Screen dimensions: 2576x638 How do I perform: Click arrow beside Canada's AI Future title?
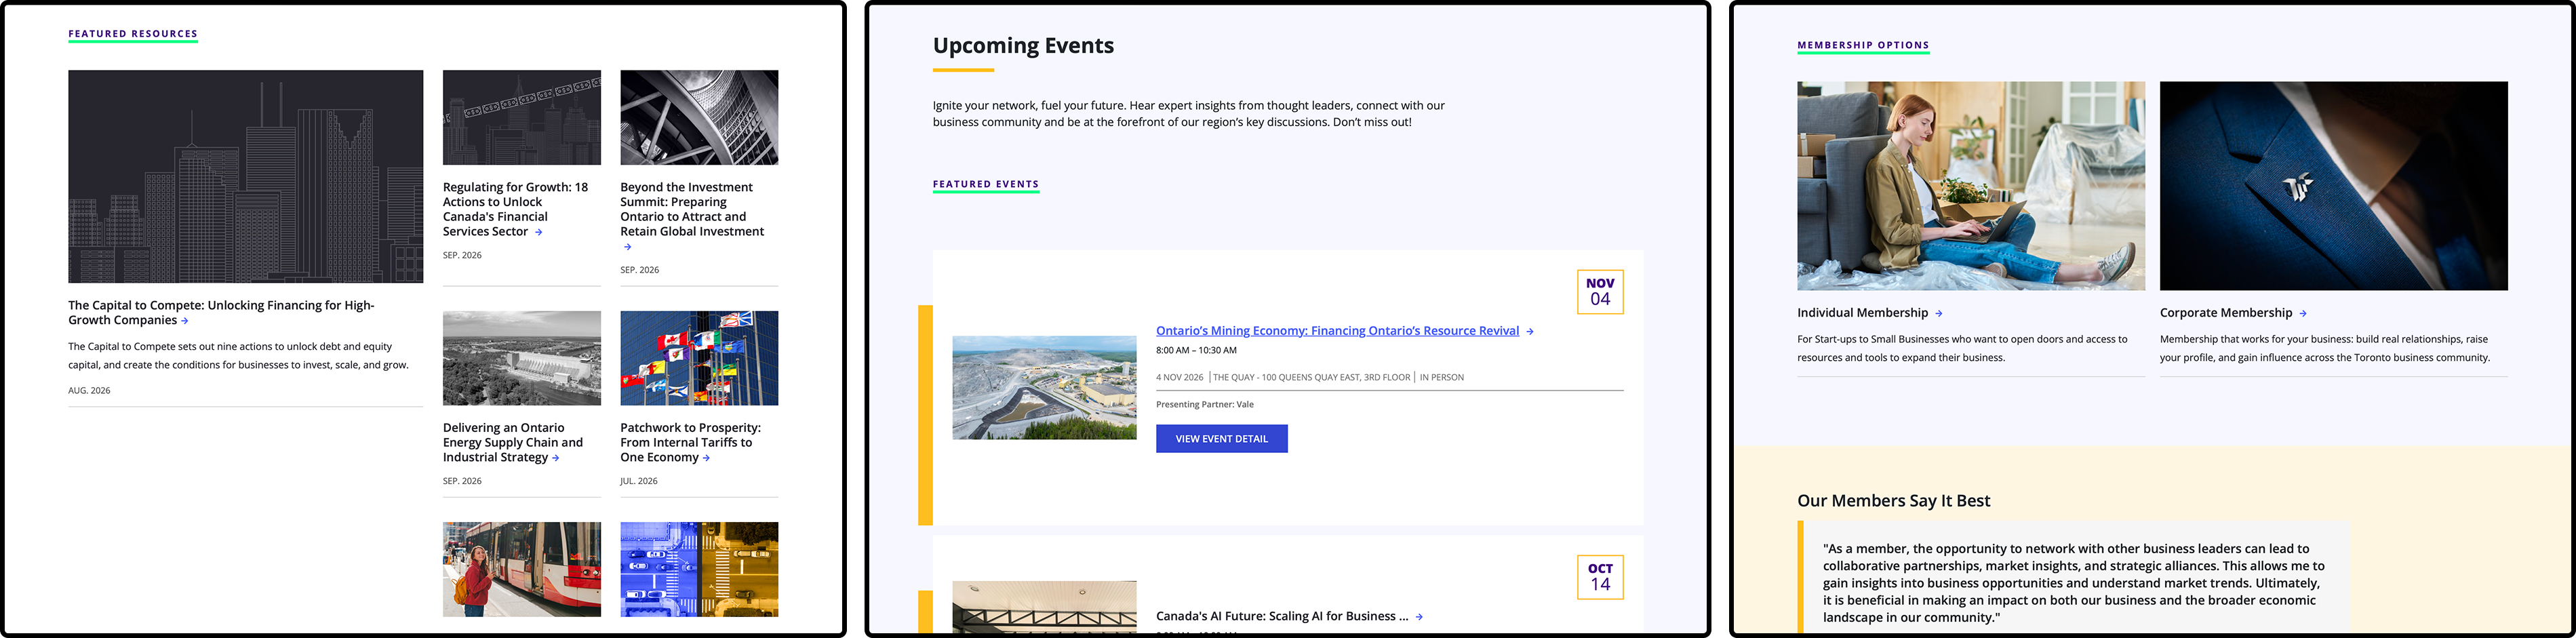[x=1420, y=617]
